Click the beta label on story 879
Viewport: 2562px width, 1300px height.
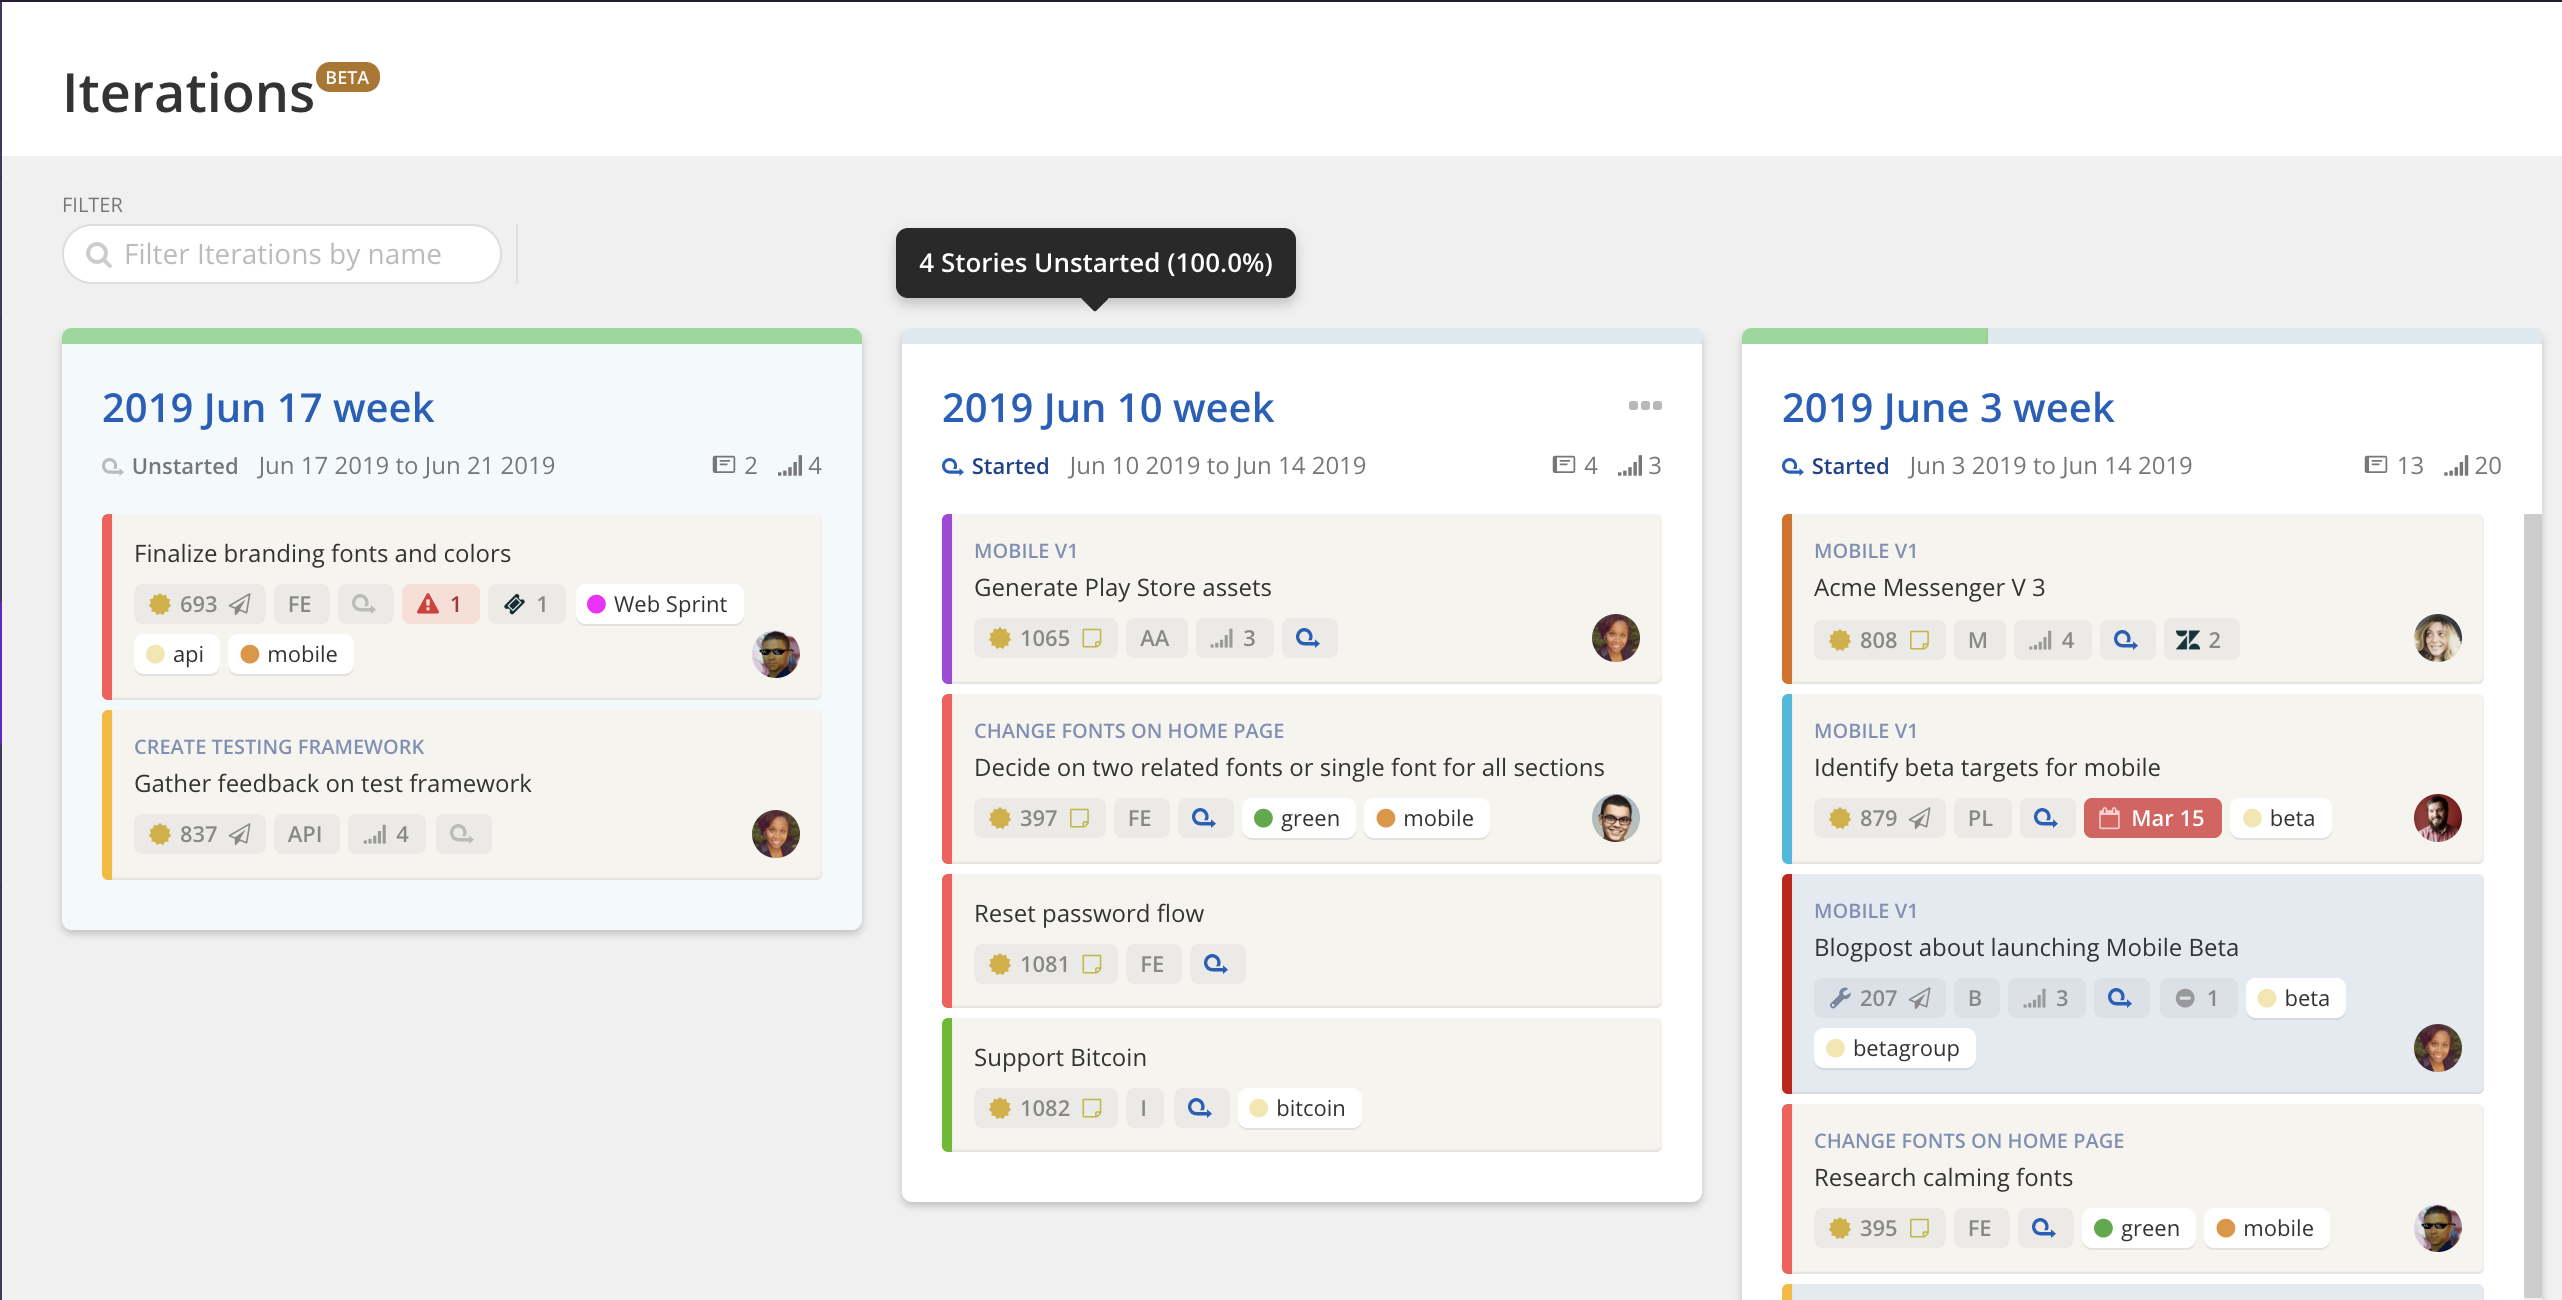pyautogui.click(x=2280, y=818)
